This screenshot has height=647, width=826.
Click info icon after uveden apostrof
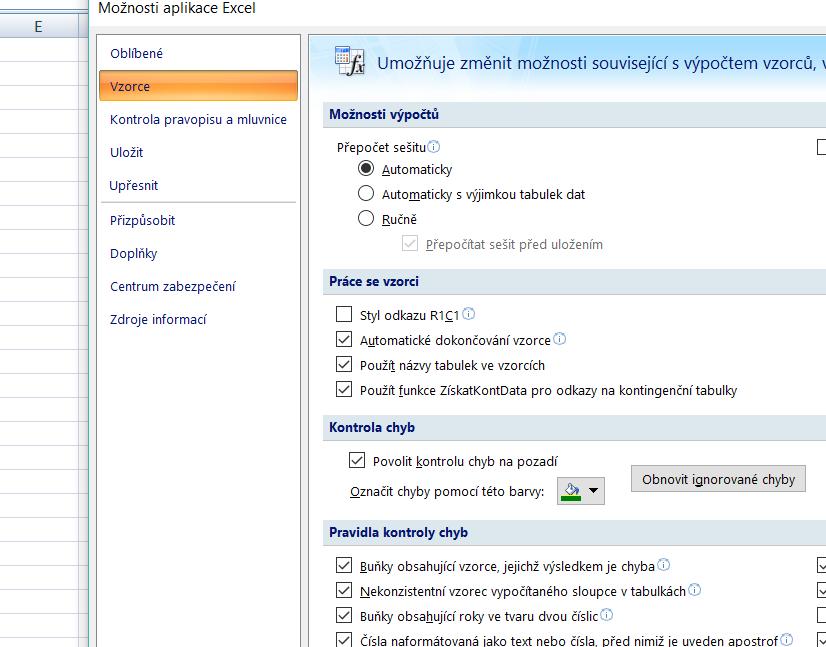click(786, 640)
